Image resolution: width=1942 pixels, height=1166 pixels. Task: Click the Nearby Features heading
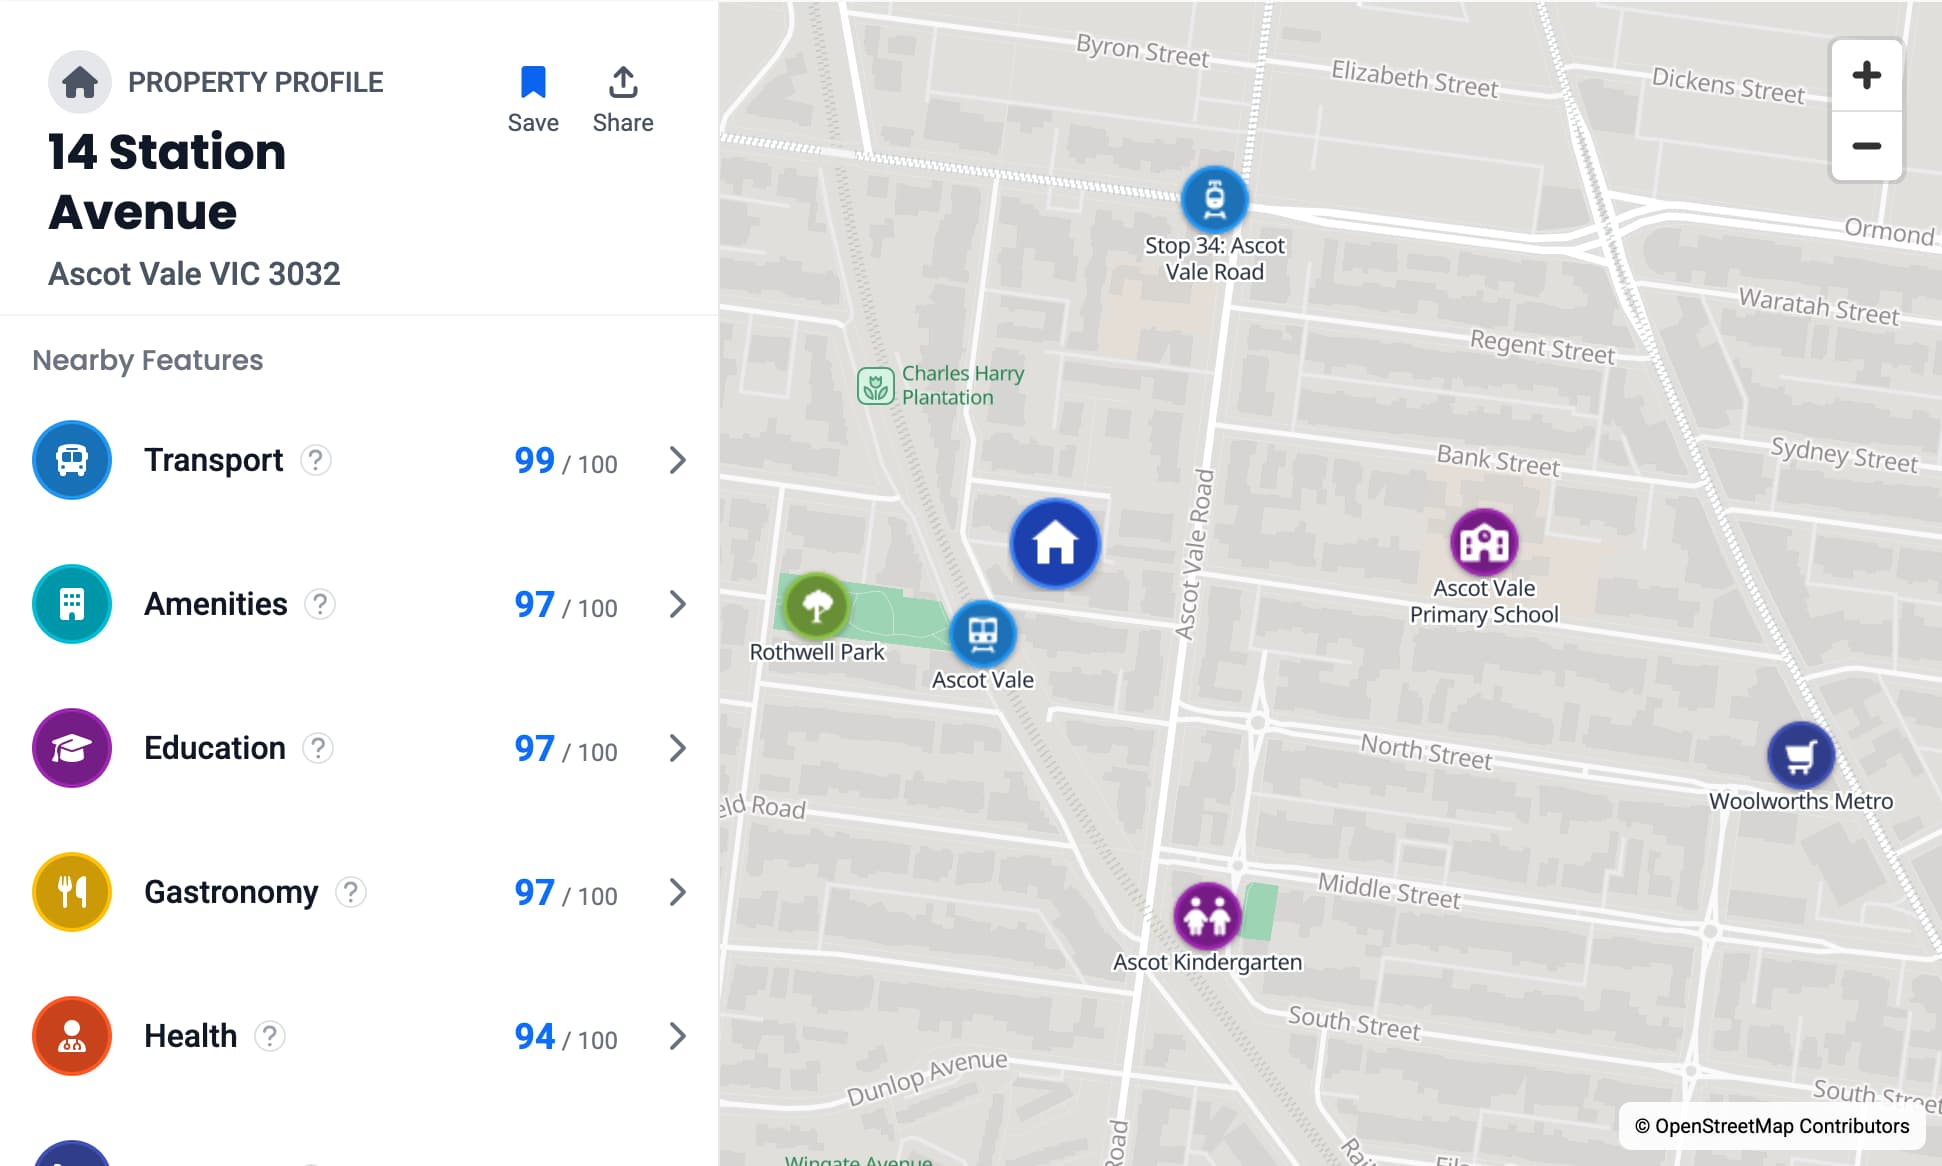click(148, 360)
